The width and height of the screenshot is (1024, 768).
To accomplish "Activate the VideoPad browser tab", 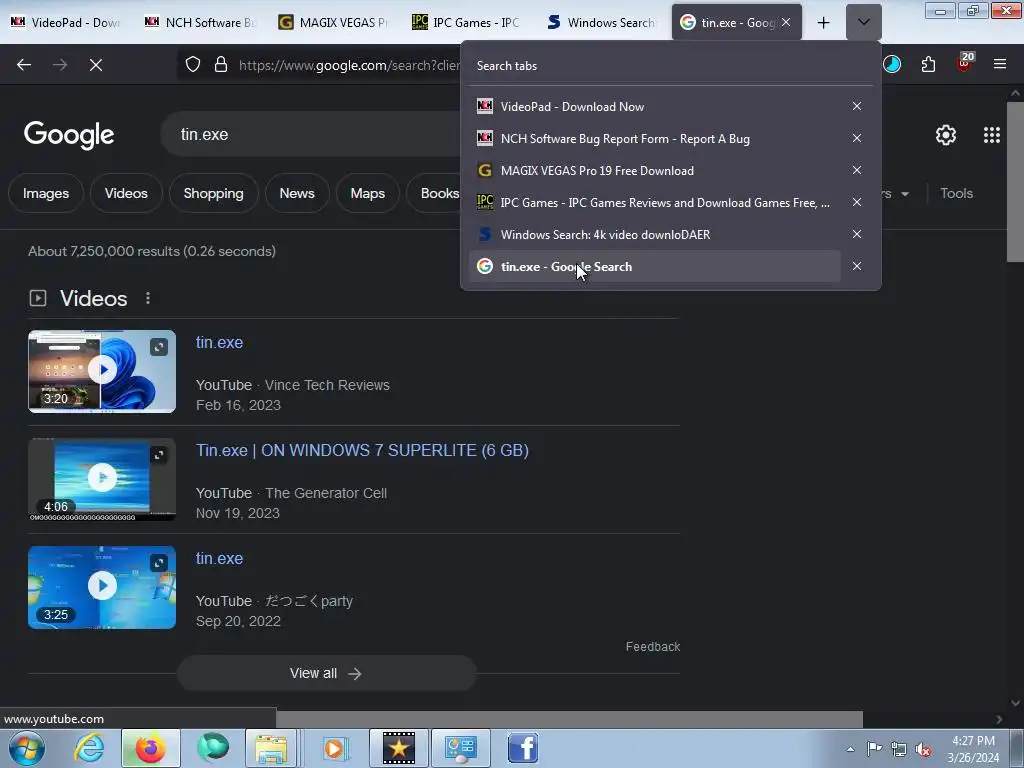I will (x=66, y=22).
